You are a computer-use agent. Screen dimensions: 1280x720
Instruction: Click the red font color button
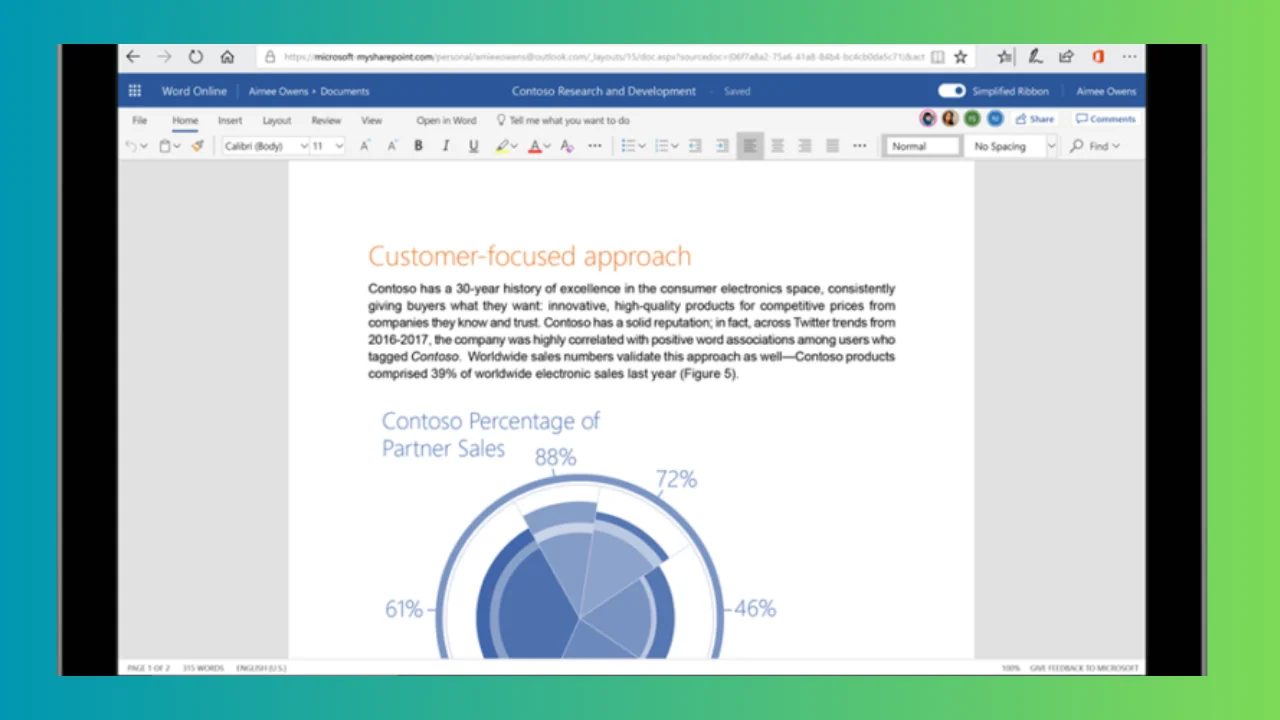coord(534,146)
